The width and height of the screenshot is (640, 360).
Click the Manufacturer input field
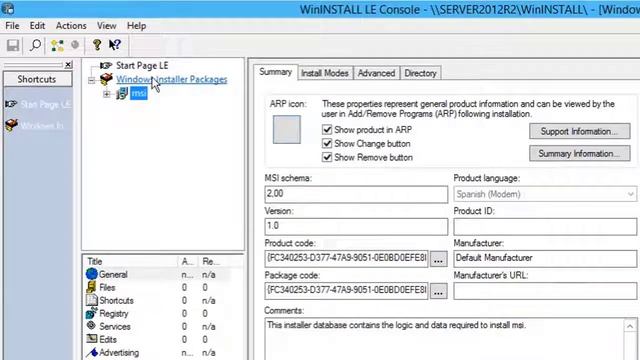pos(545,259)
